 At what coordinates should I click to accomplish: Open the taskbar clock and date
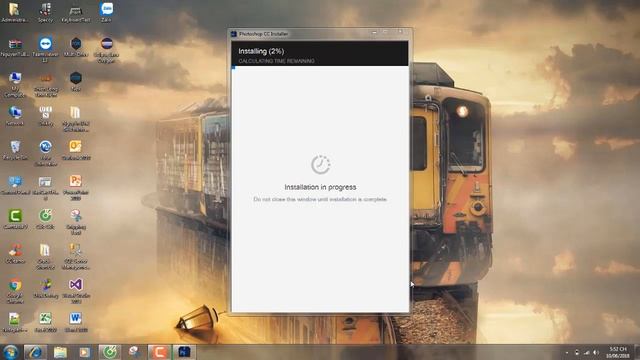[618, 352]
